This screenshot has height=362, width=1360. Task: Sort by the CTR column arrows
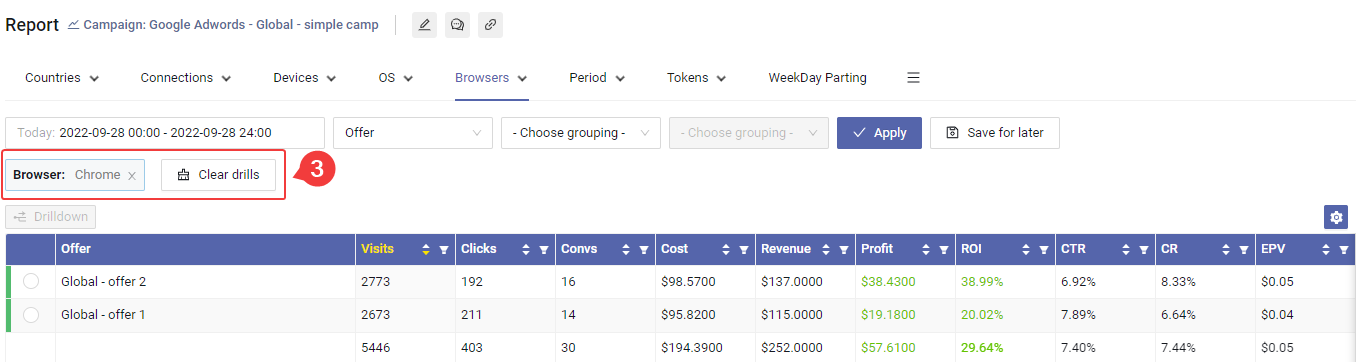1126,249
